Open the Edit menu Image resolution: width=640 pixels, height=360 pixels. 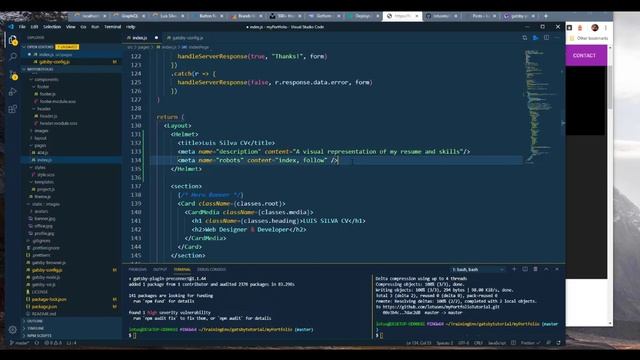coord(34,27)
